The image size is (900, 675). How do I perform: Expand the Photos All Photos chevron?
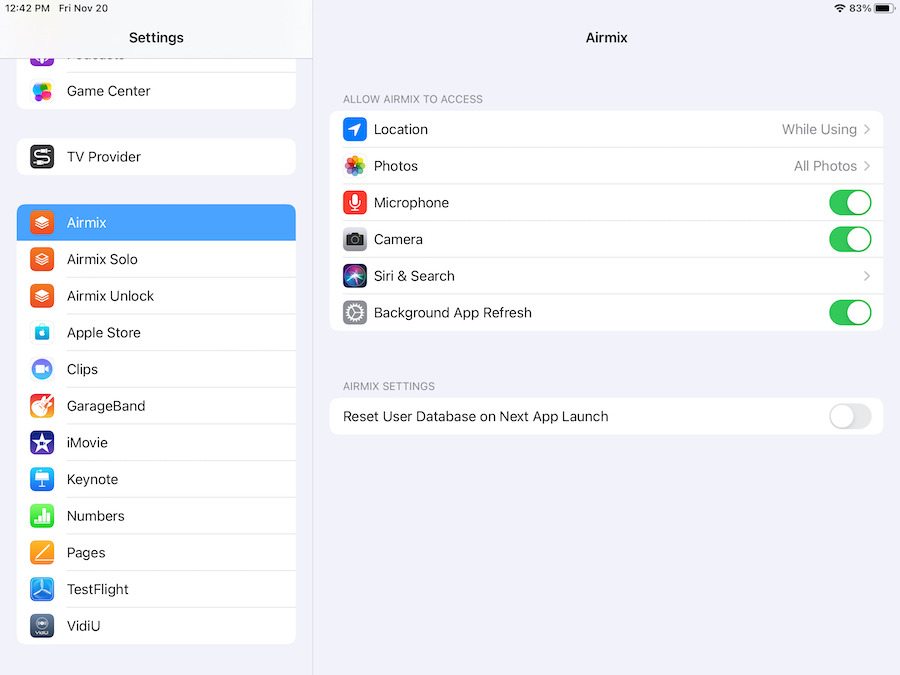[866, 166]
